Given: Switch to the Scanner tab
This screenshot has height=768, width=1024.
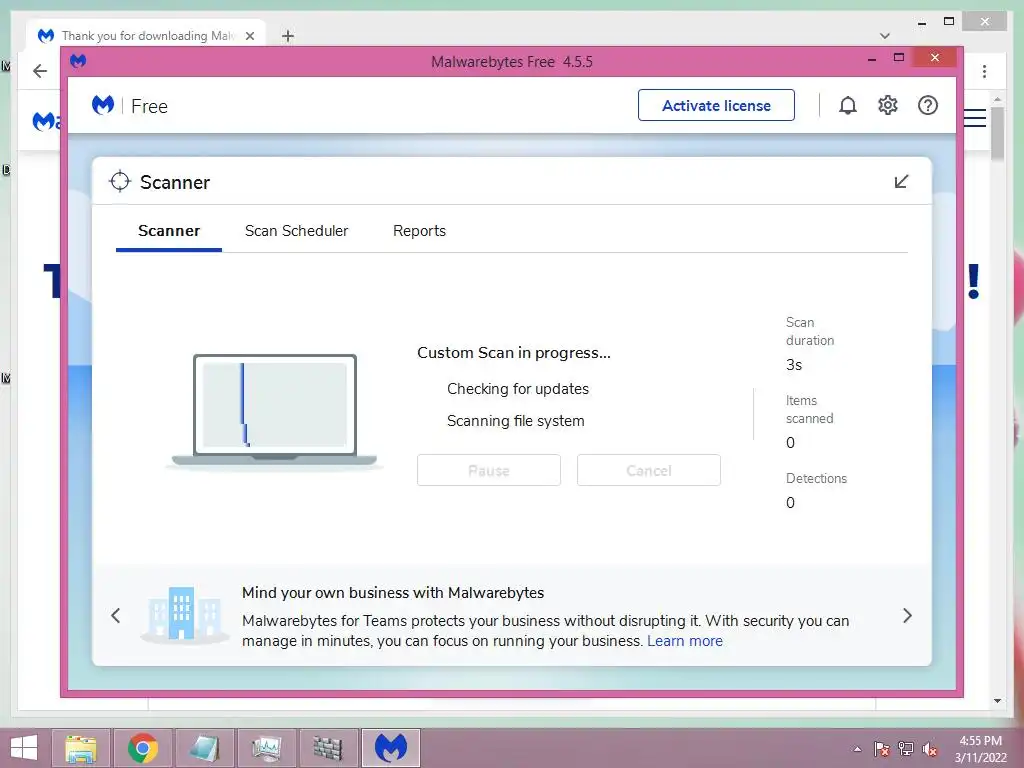Looking at the screenshot, I should [x=168, y=231].
